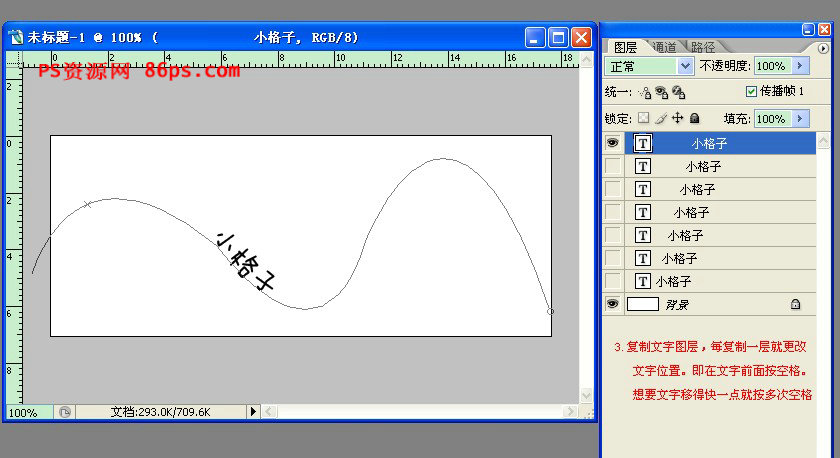The width and height of the screenshot is (840, 458).
Task: Switch to the 图层 (Layers) tab
Action: tap(625, 47)
